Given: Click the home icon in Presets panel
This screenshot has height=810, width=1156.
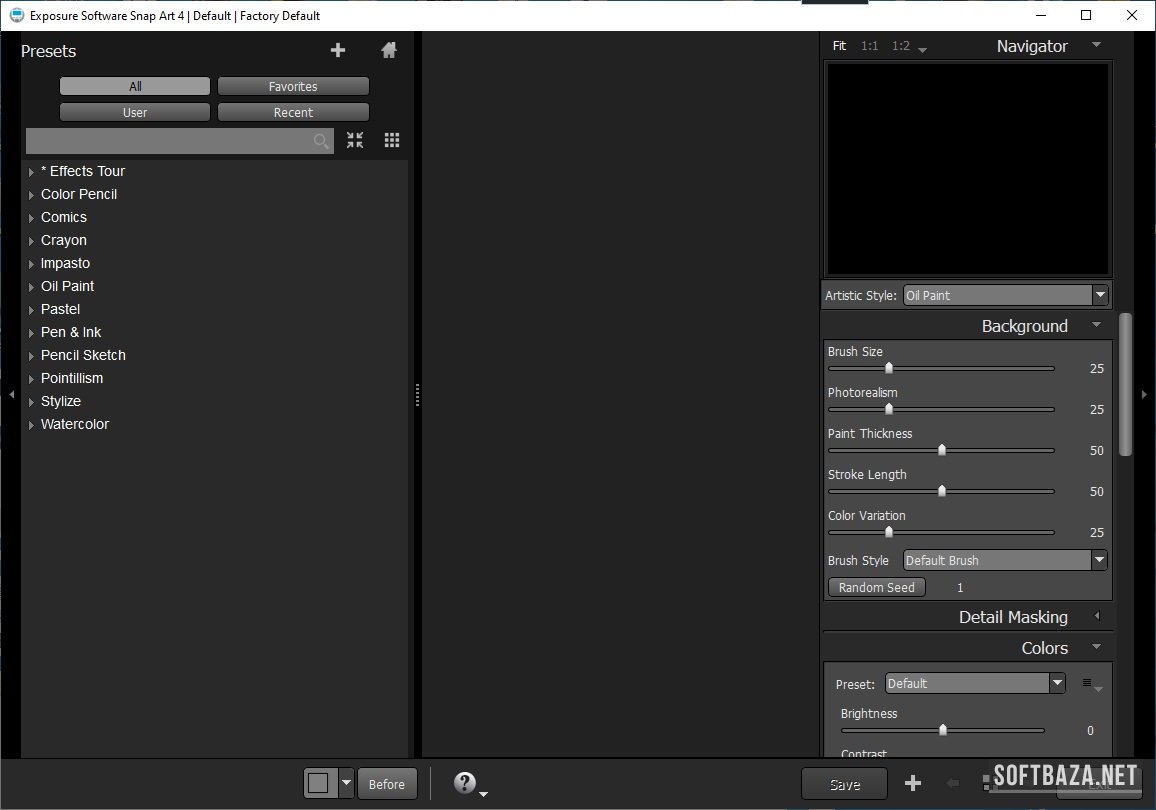Looking at the screenshot, I should (389, 51).
